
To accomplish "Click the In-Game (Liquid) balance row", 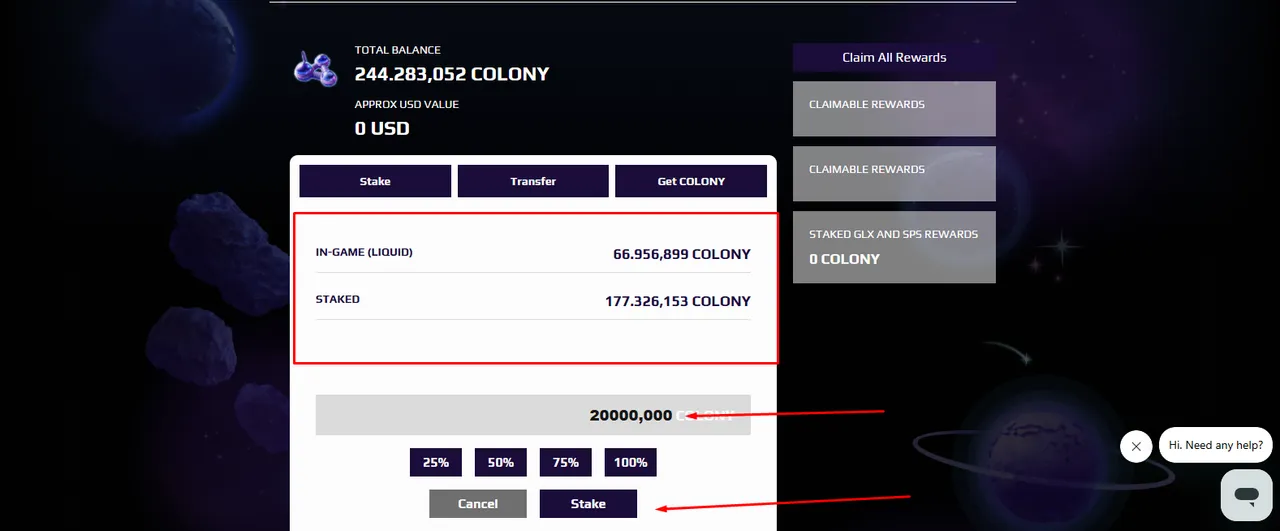I will 533,253.
